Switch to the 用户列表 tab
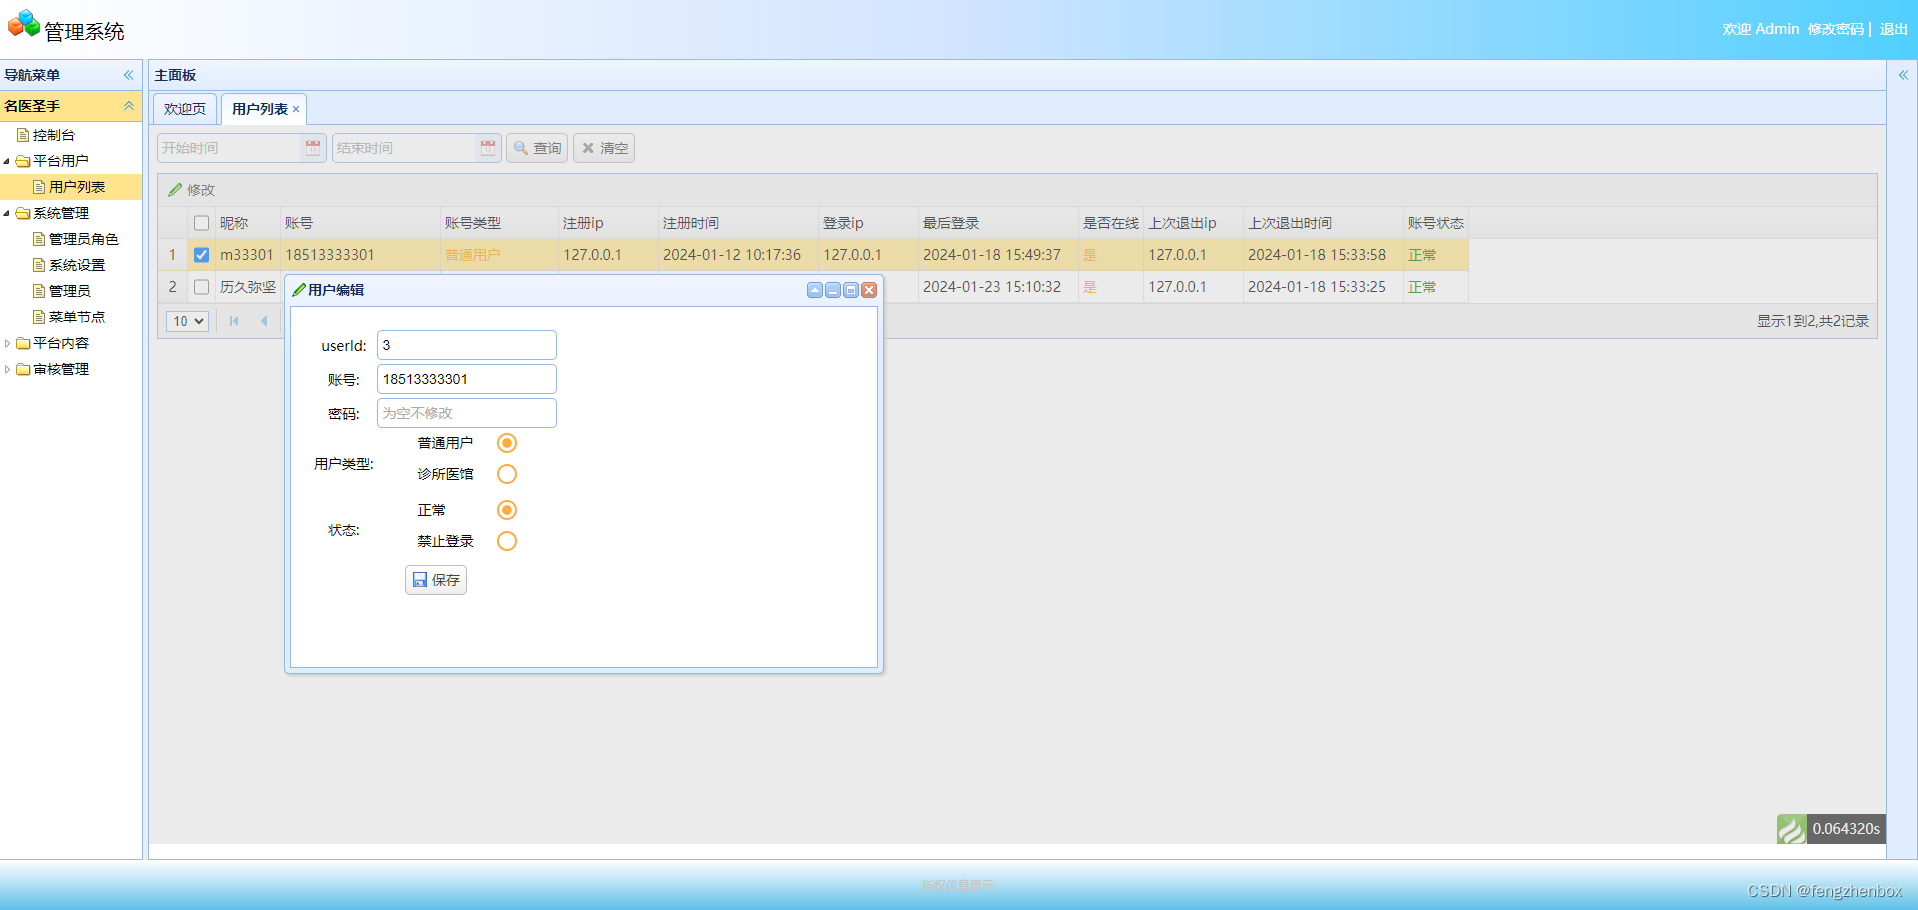The image size is (1918, 910). point(260,109)
